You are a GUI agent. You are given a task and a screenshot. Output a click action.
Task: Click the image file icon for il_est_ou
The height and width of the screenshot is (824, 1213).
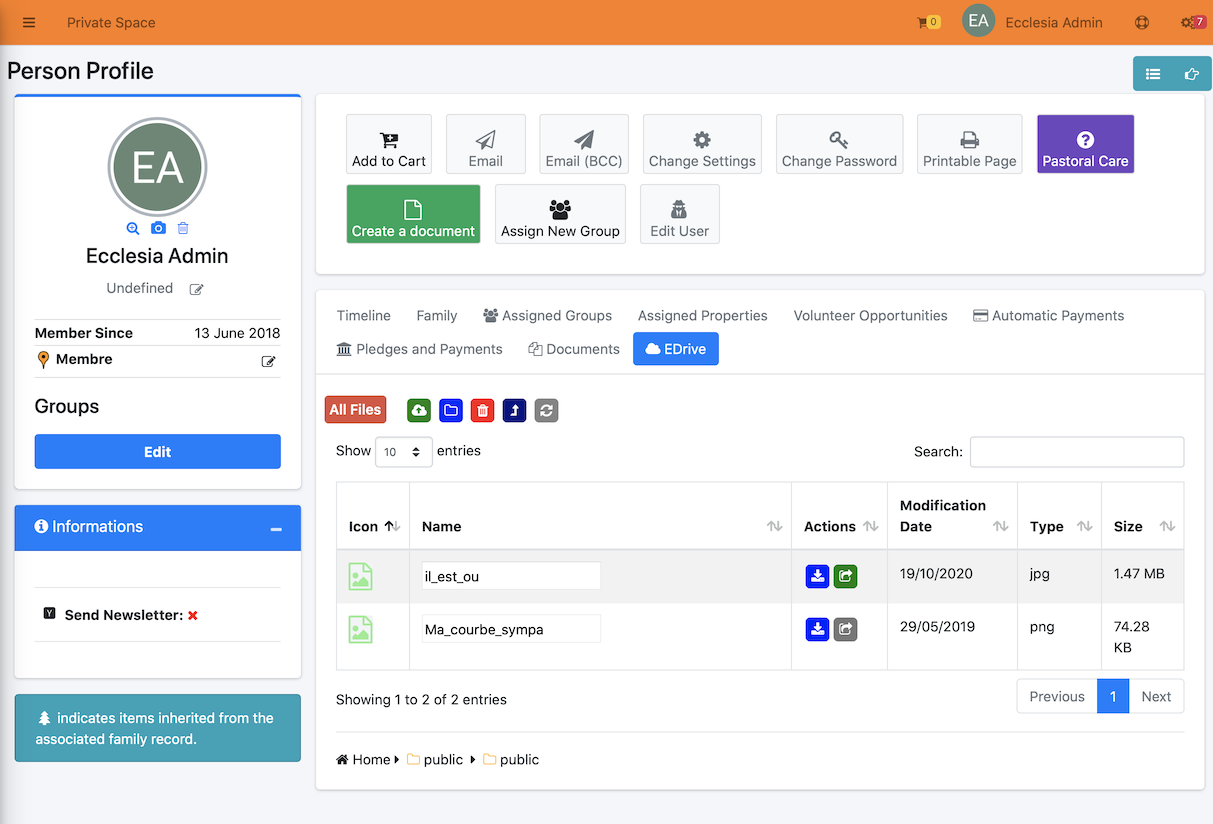coord(360,576)
